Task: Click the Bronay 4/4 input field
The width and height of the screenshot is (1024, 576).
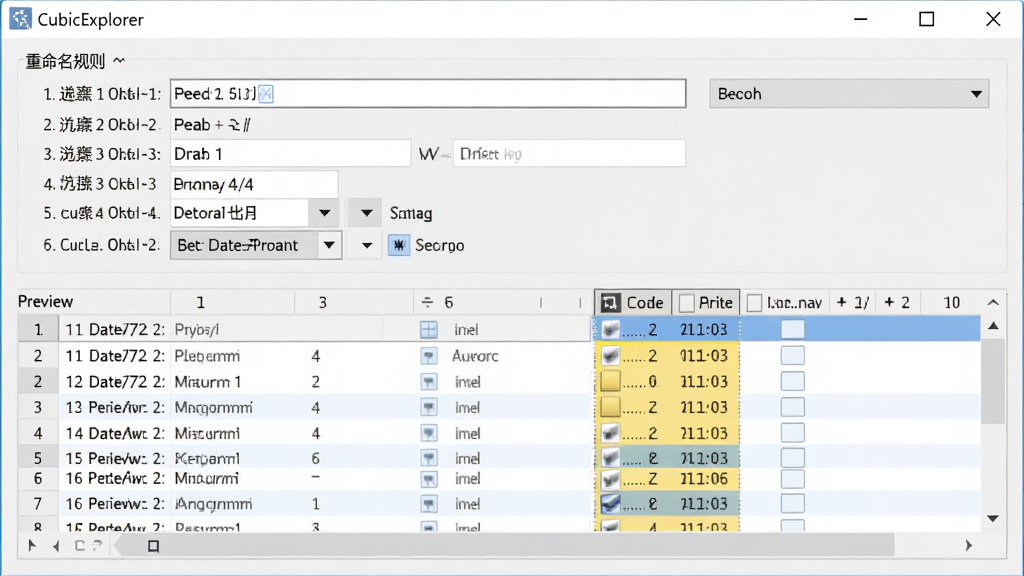Action: tap(254, 184)
